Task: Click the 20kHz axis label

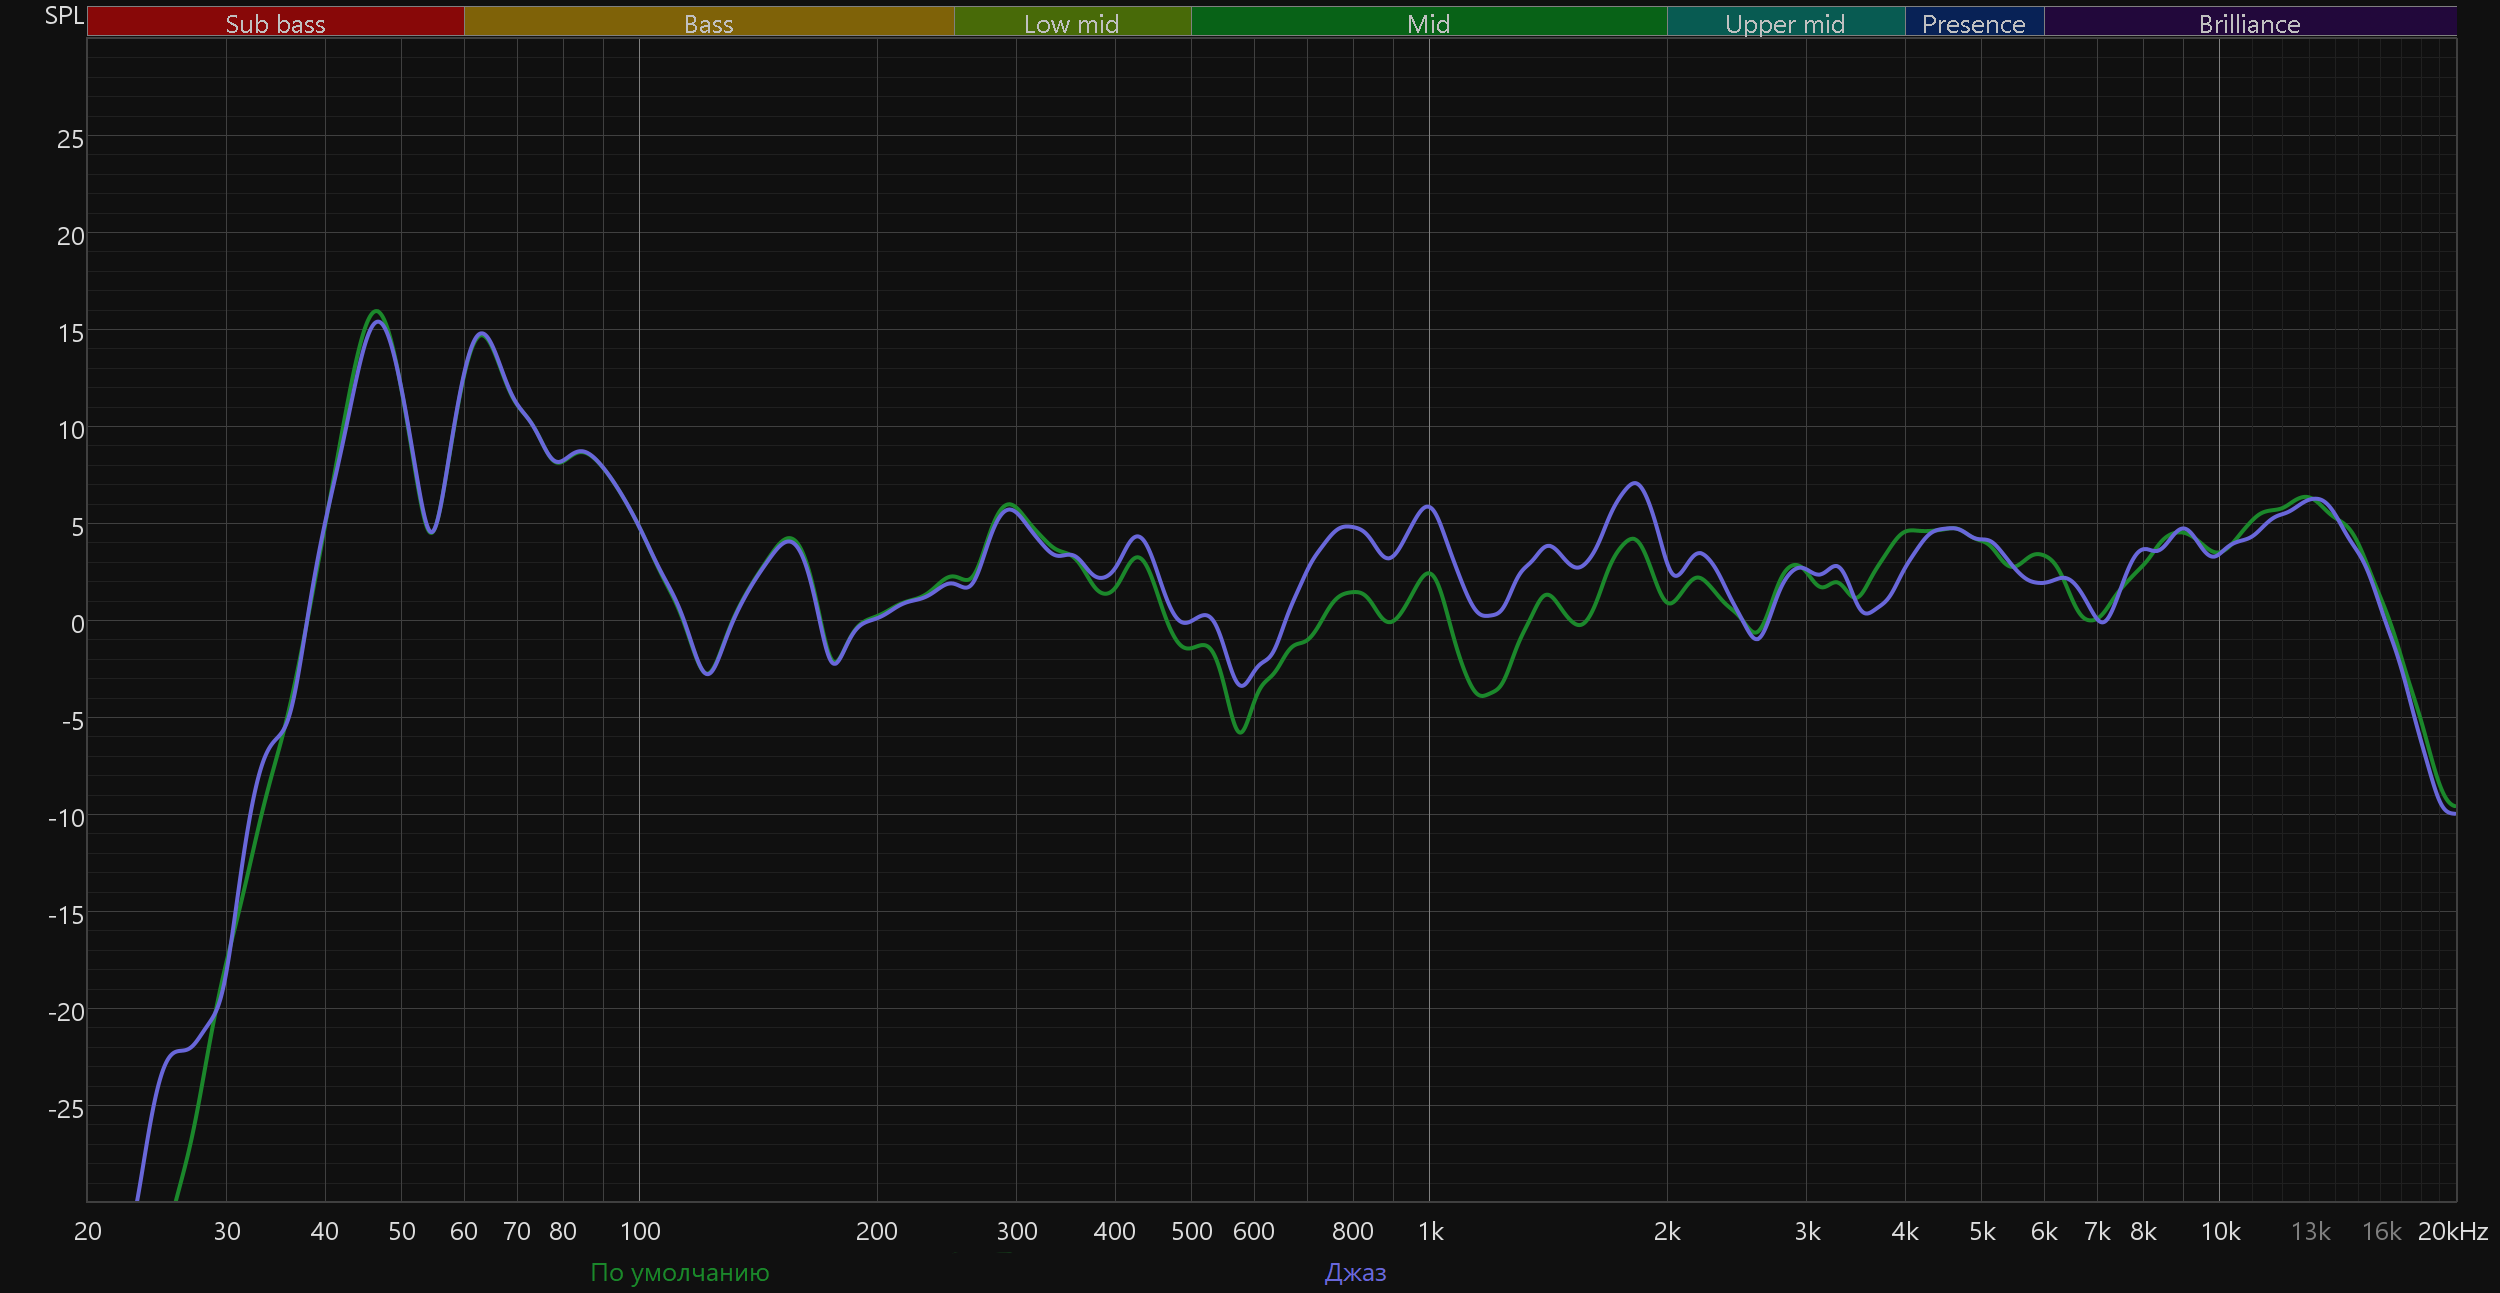Action: click(x=2452, y=1231)
